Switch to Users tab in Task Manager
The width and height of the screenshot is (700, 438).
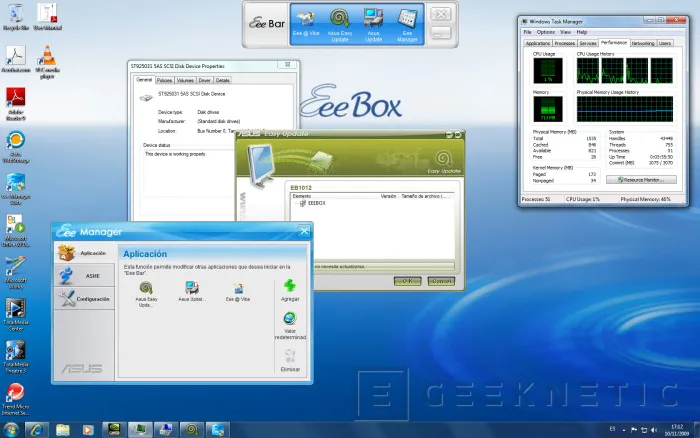pyautogui.click(x=665, y=43)
